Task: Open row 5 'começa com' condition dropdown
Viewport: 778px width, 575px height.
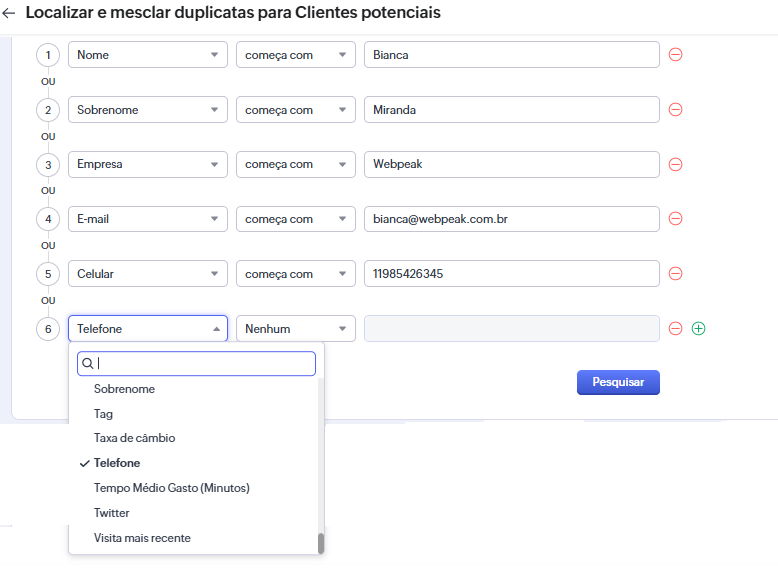Action: pos(296,274)
